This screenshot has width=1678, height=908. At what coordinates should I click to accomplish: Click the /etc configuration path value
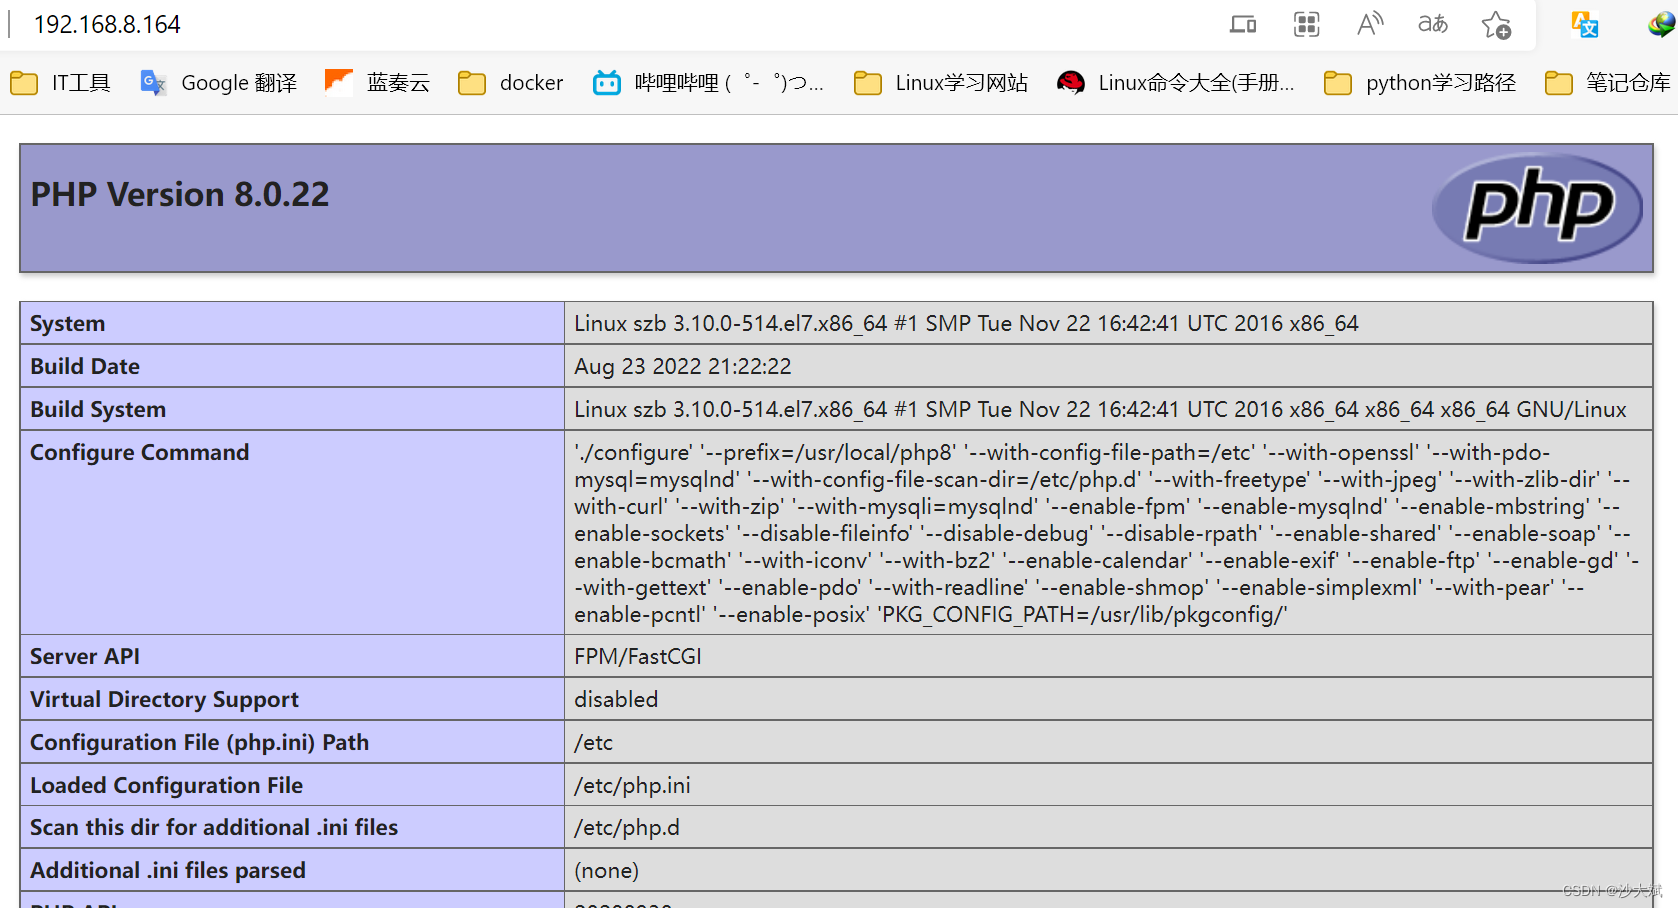point(594,742)
